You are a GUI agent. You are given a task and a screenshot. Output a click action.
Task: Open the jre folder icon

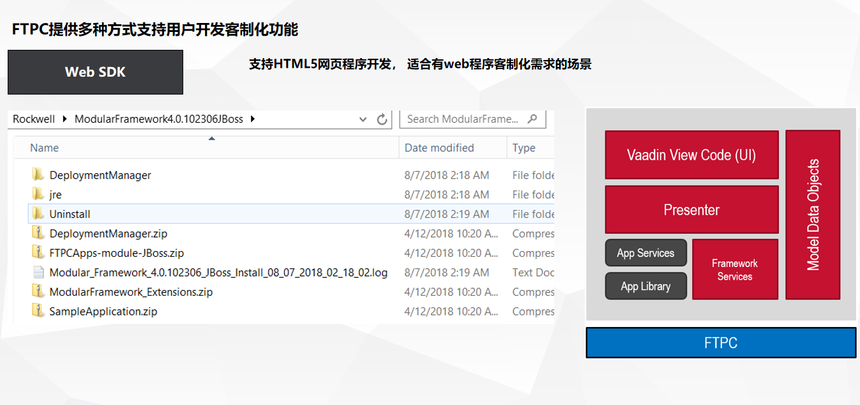[x=38, y=194]
